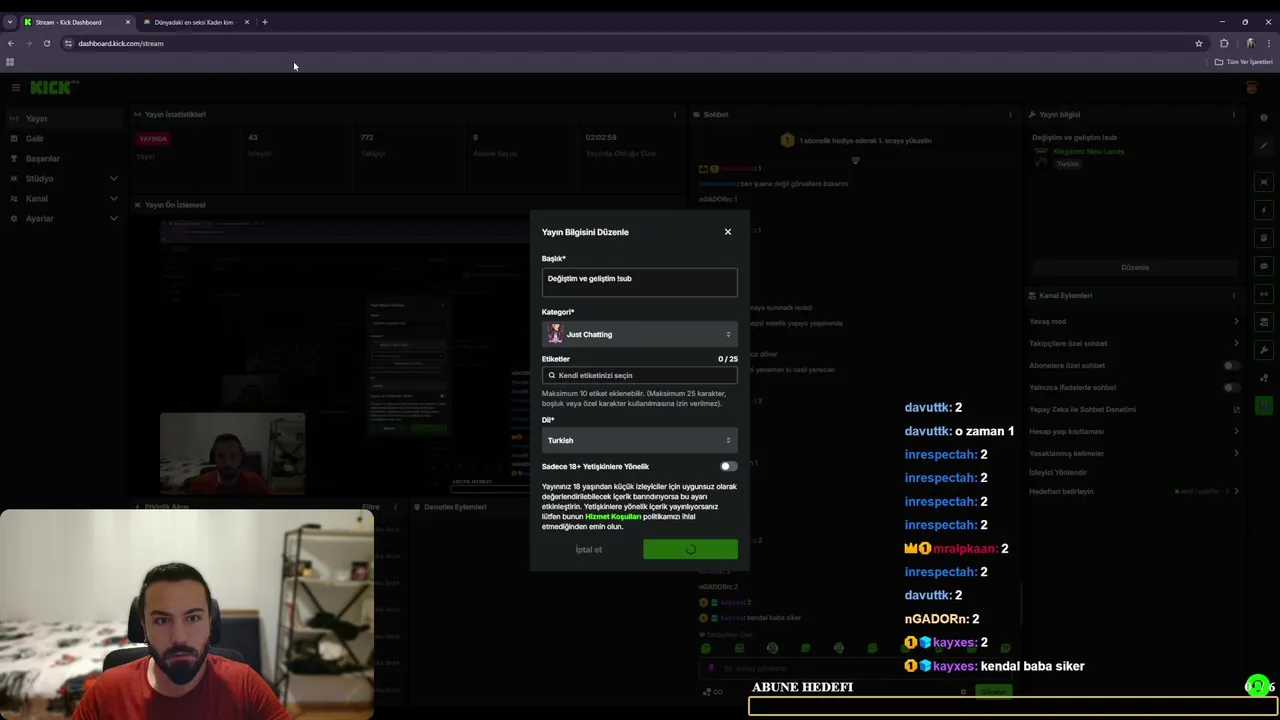Click the chat send button
This screenshot has width=1280, height=720.
pyautogui.click(x=993, y=691)
